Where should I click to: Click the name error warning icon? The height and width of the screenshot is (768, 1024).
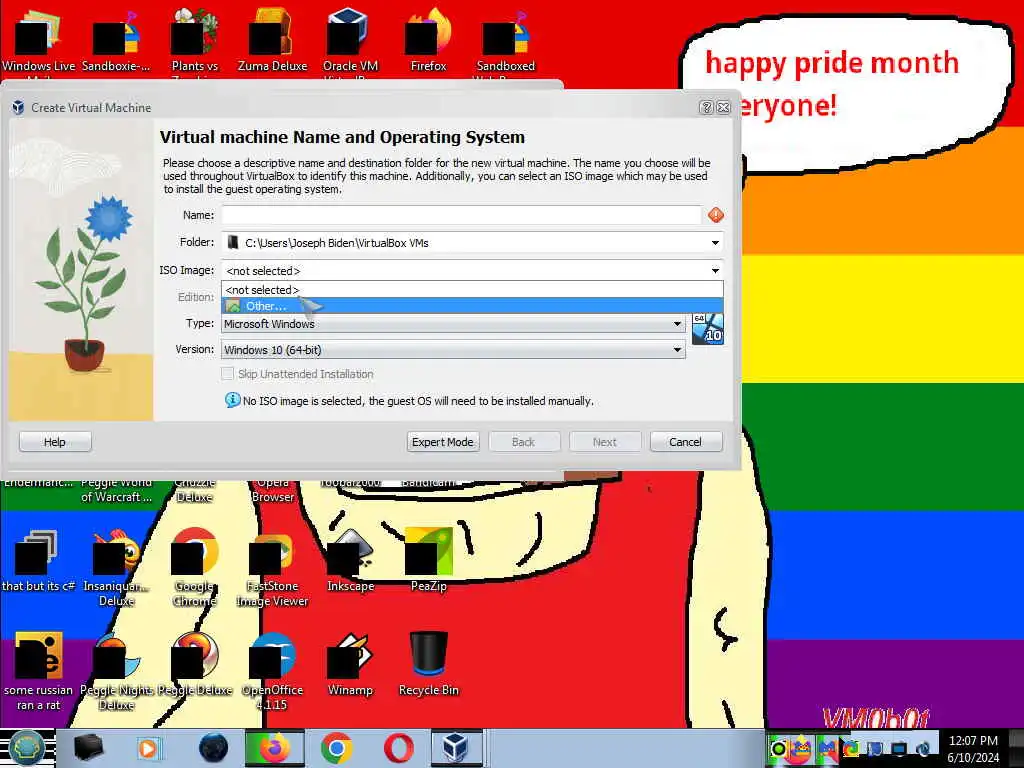[716, 215]
